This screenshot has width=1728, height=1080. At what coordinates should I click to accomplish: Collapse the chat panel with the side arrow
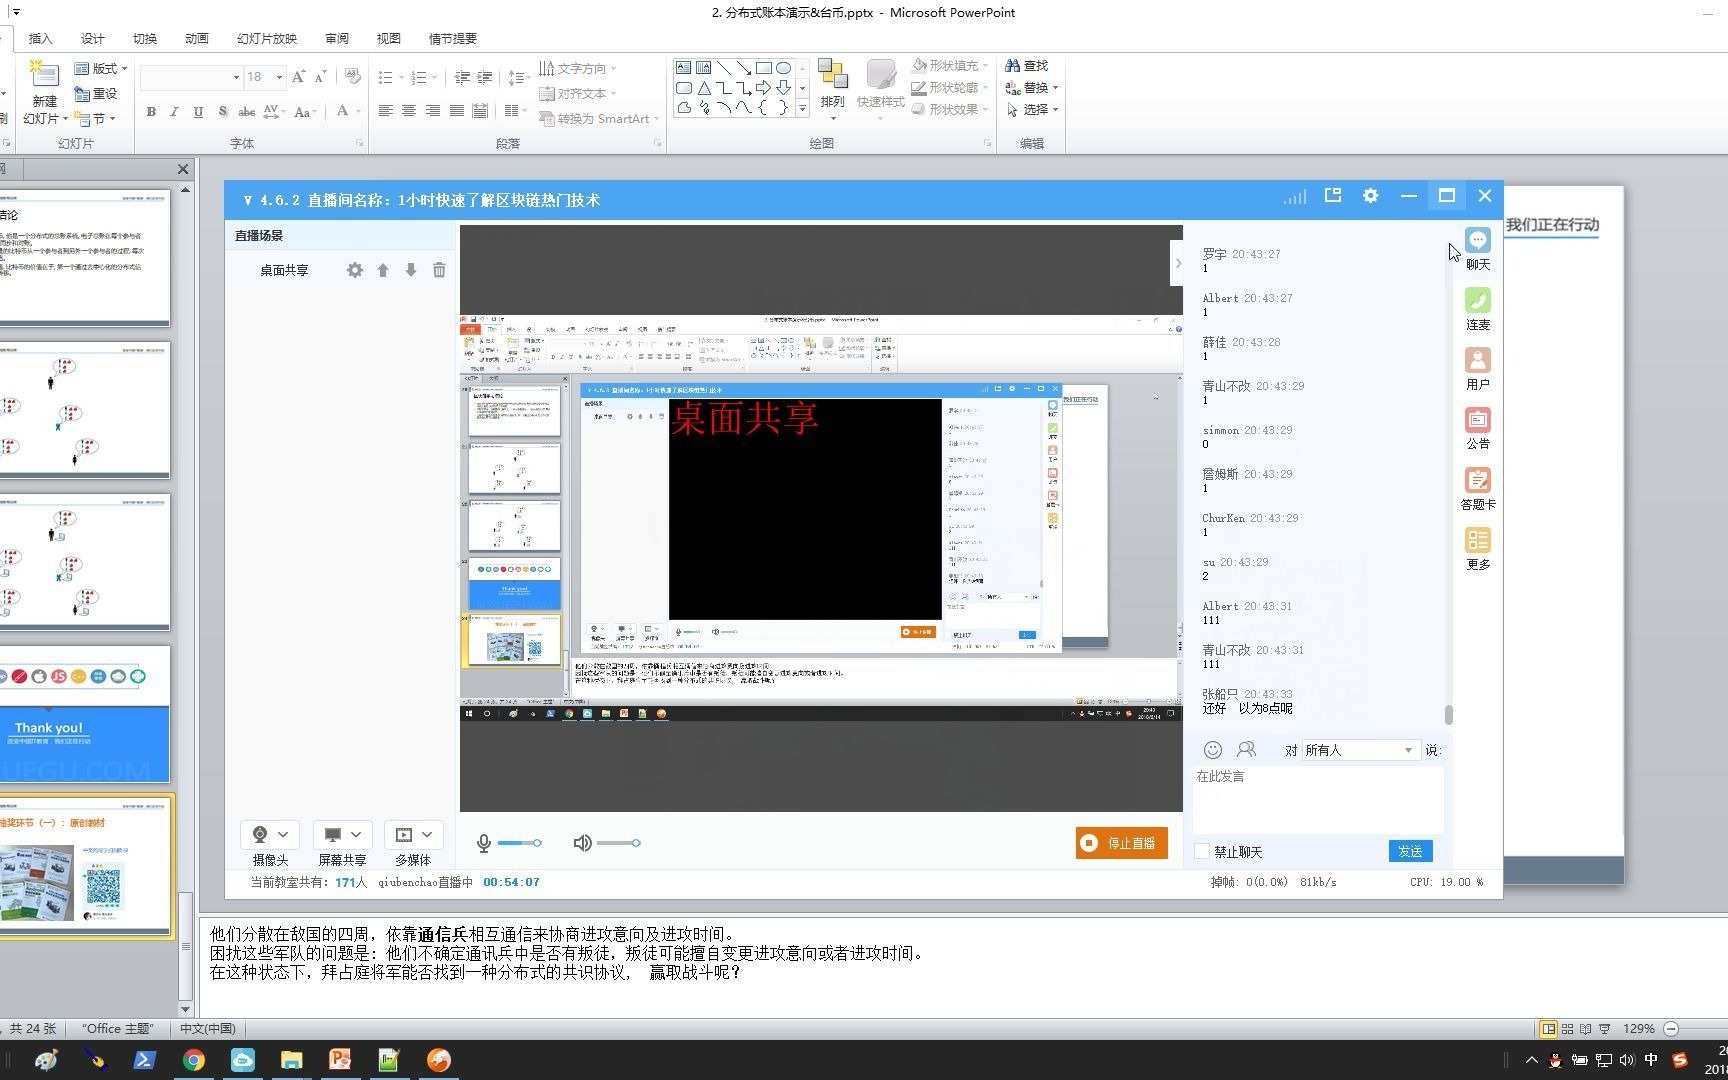pos(1178,264)
